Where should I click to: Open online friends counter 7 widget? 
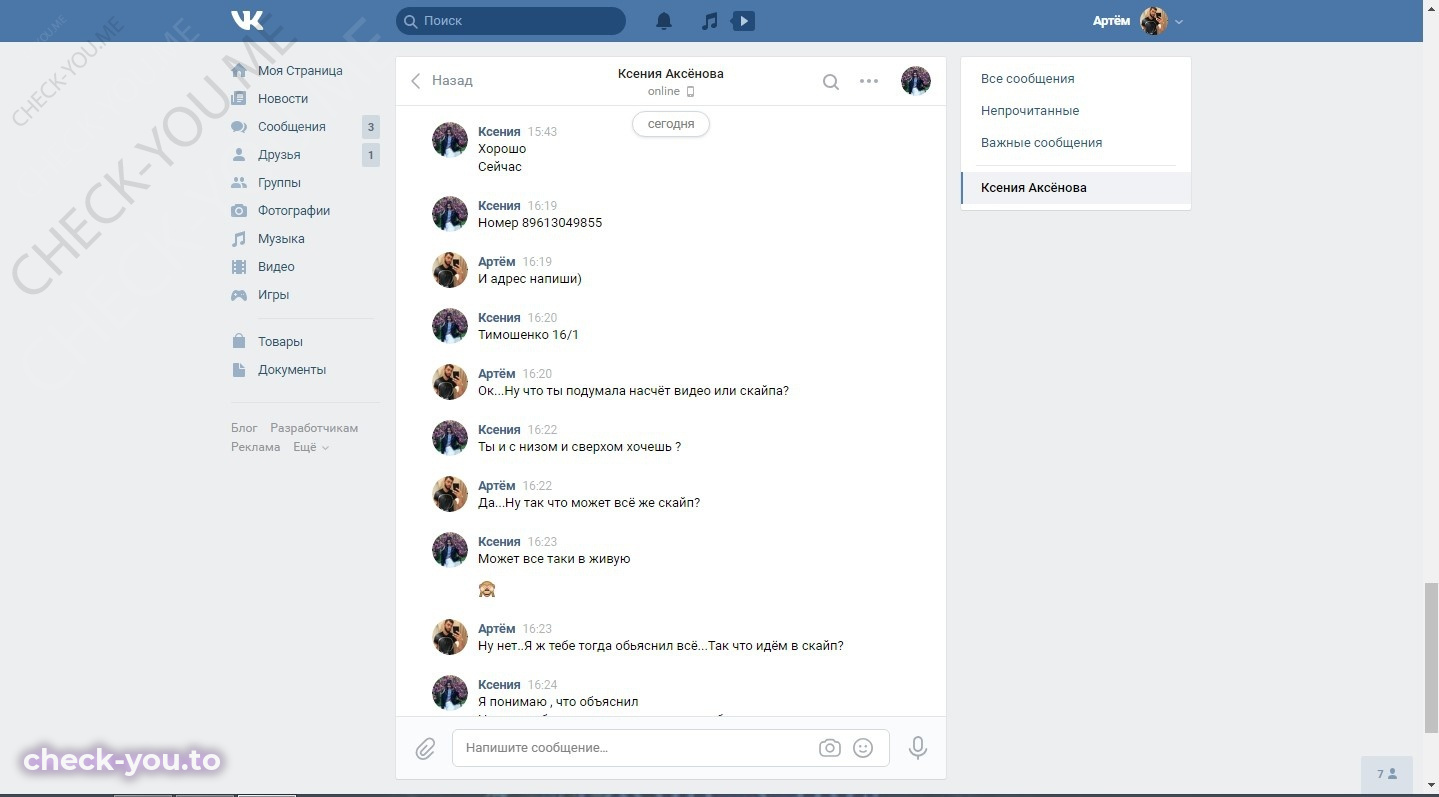1387,774
